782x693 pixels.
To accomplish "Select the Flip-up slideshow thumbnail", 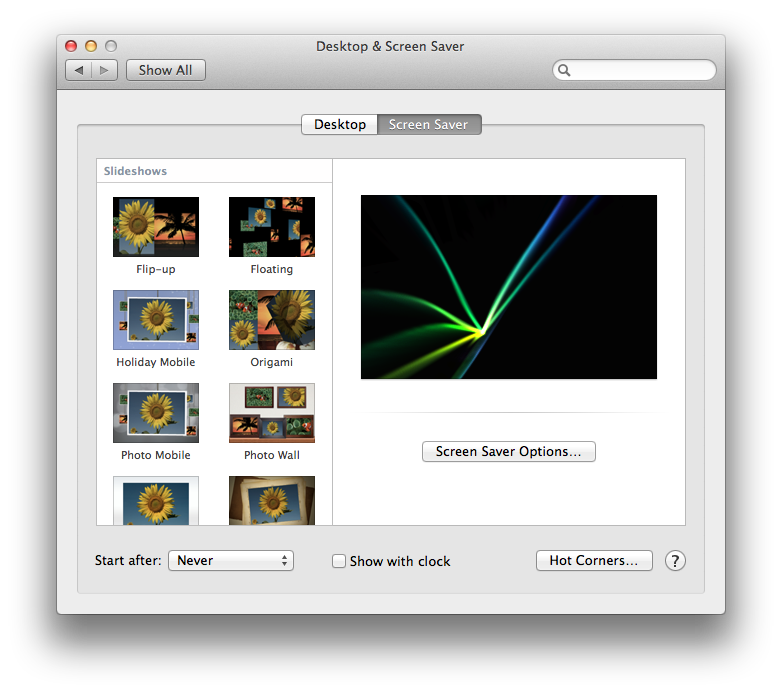I will coord(156,227).
